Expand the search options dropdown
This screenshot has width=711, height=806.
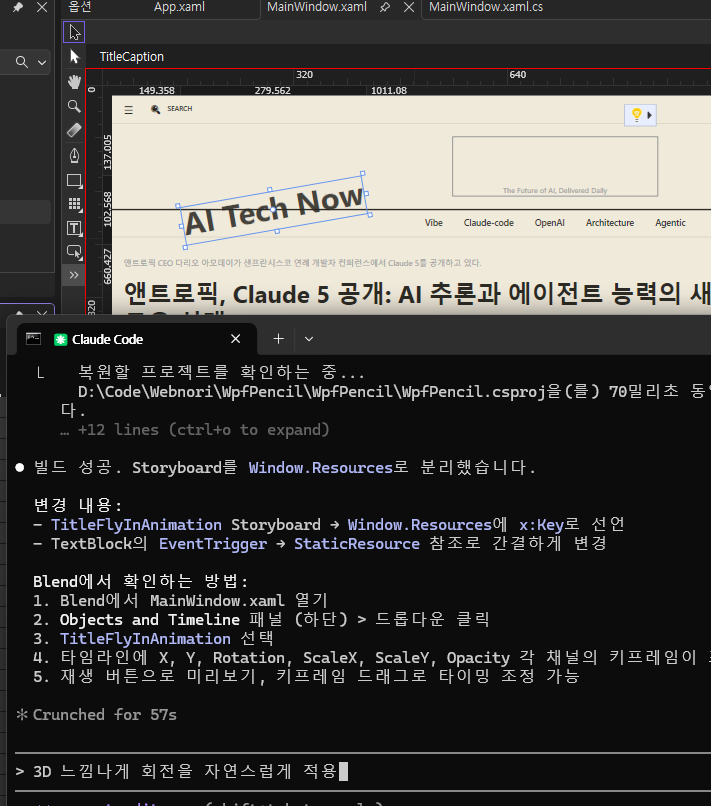[x=42, y=63]
